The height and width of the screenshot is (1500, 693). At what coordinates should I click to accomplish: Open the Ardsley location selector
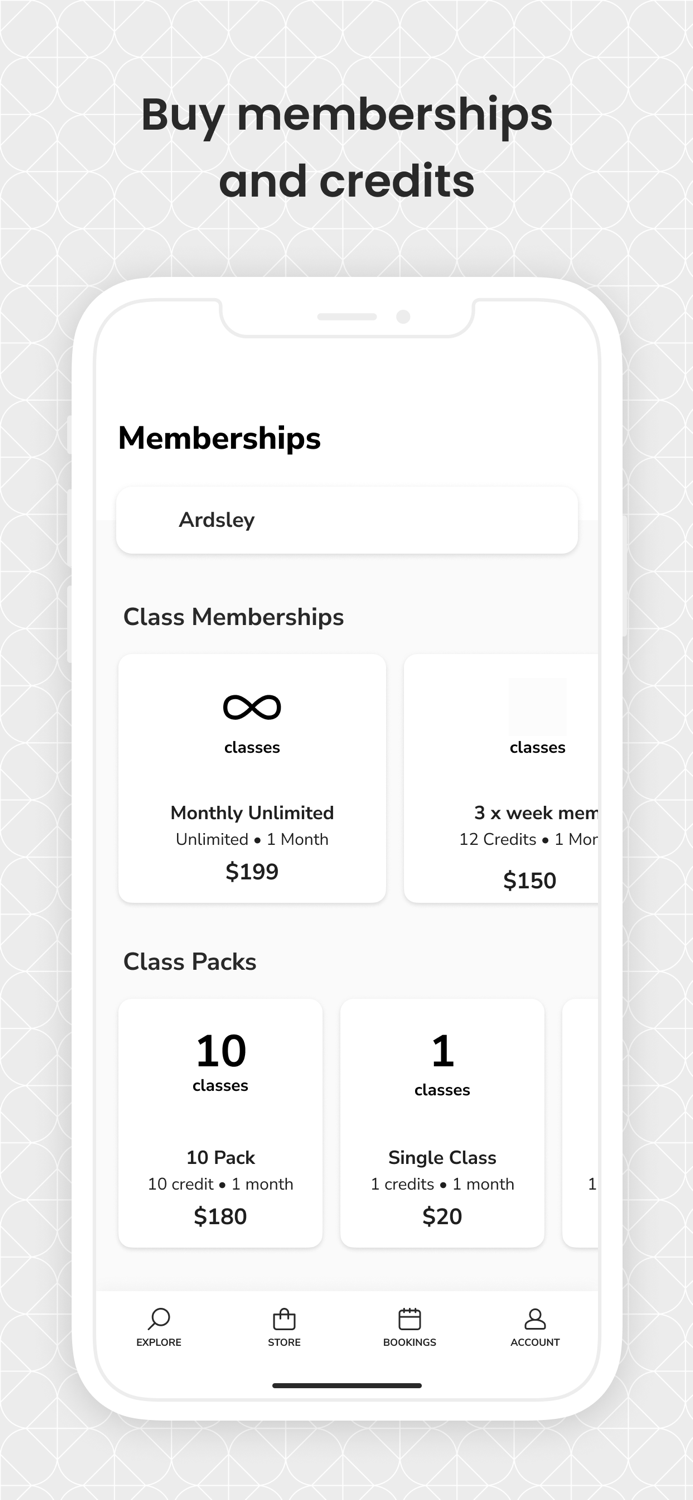click(x=346, y=520)
